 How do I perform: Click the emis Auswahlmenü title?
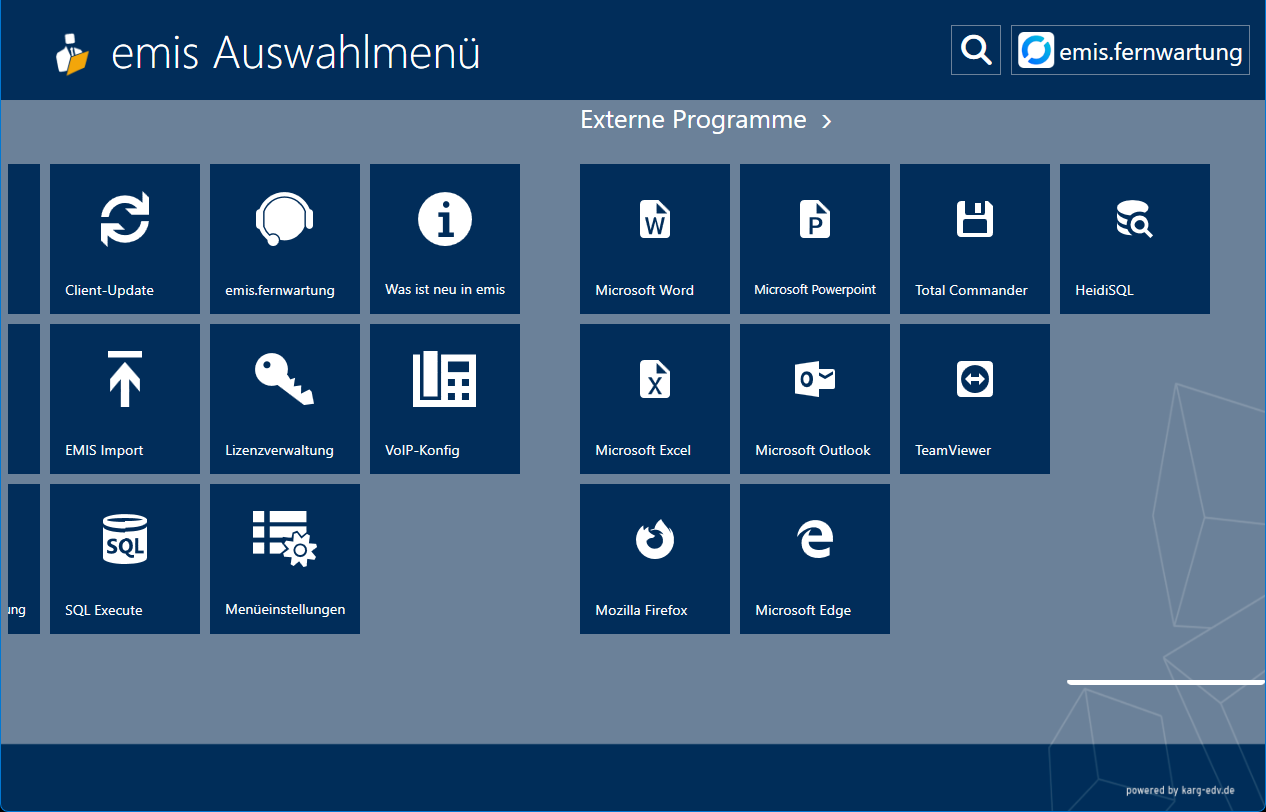296,53
